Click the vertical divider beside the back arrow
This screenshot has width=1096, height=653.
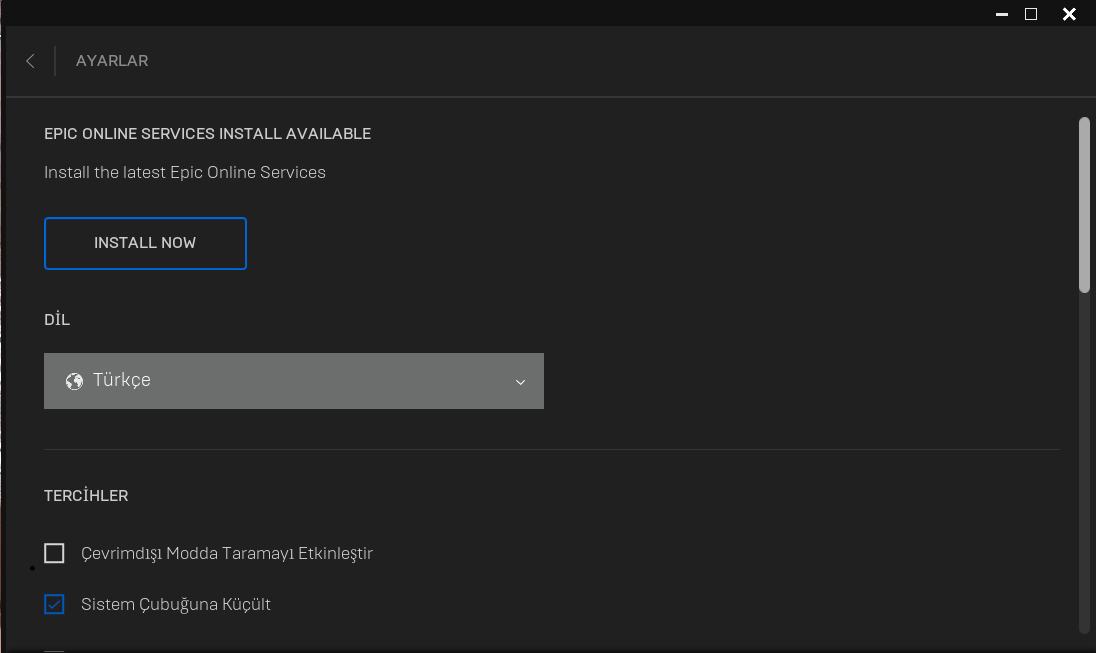point(55,61)
